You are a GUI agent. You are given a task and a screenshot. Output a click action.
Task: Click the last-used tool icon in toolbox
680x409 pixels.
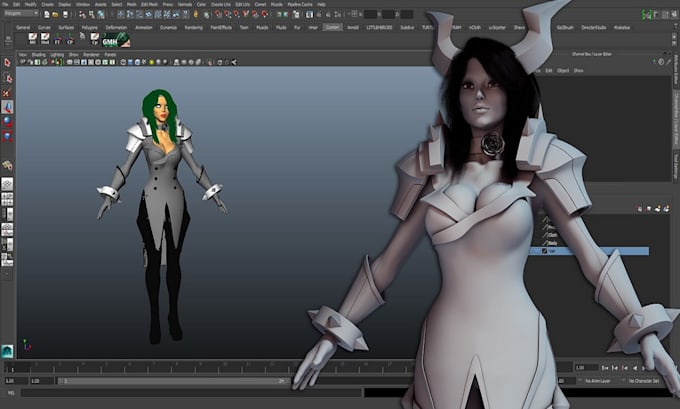pyautogui.click(x=7, y=165)
